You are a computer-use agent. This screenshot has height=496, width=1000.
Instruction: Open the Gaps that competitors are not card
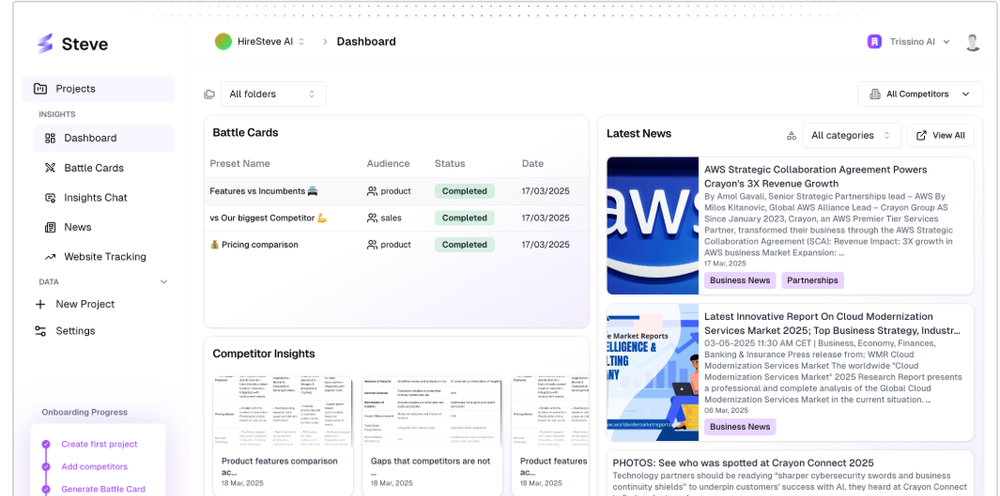click(x=432, y=436)
